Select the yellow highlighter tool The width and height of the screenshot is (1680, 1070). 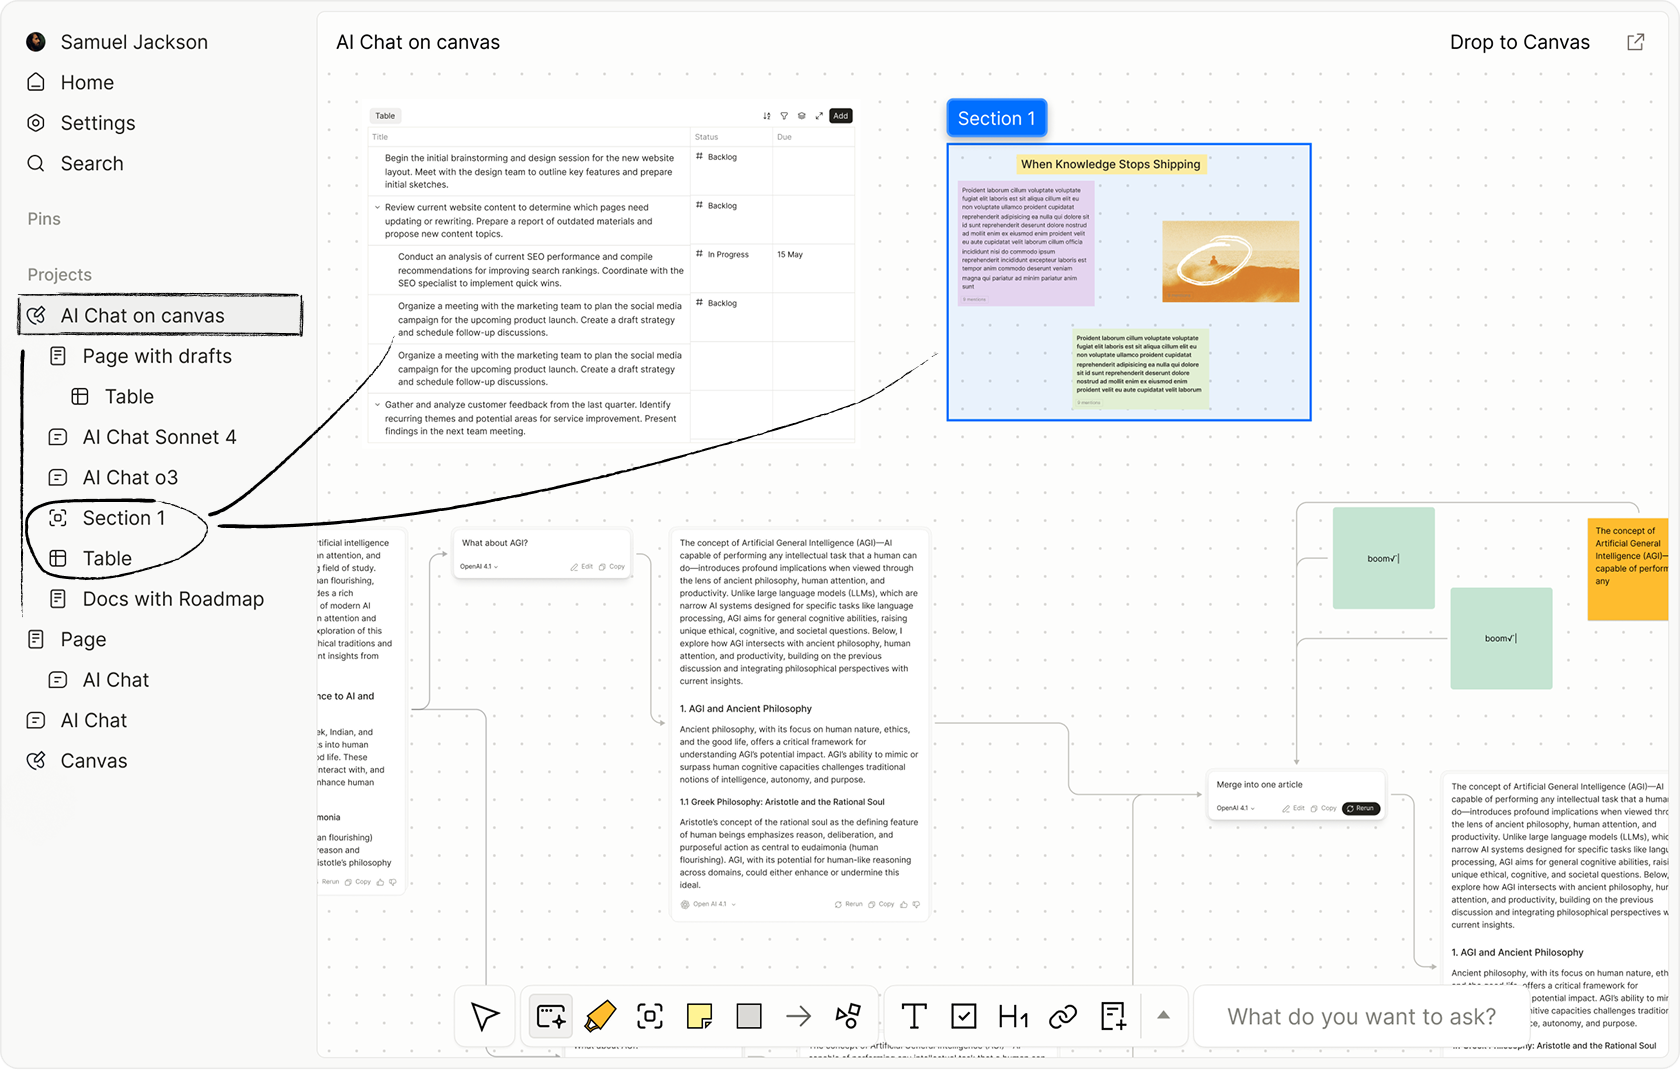coord(600,1016)
